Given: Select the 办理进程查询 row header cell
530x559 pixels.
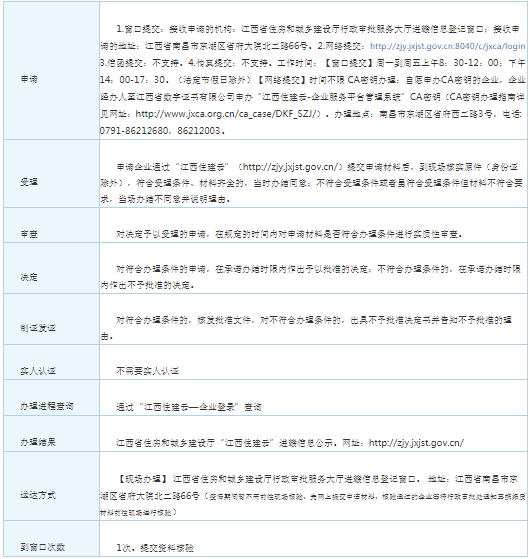Looking at the screenshot, I should 51,398.
